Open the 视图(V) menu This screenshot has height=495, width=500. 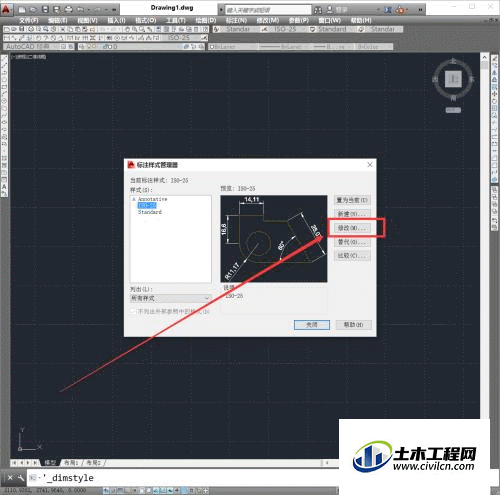coord(87,20)
